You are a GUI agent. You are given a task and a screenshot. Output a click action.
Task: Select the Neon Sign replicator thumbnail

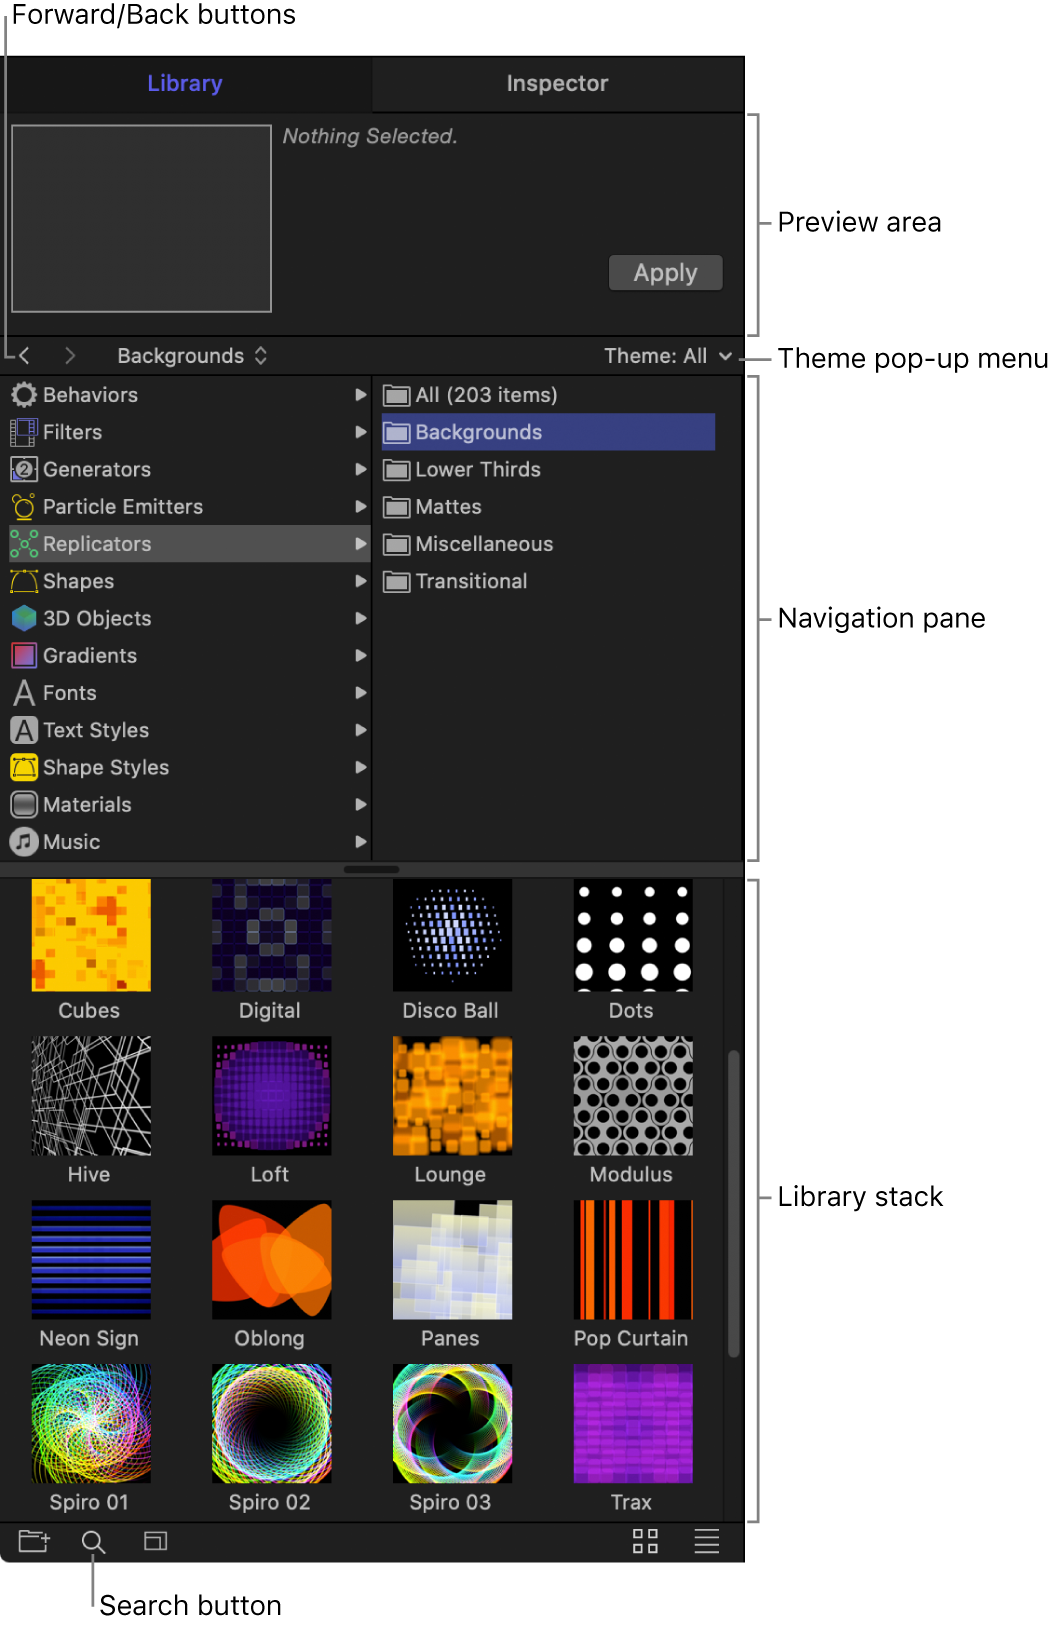(x=91, y=1260)
